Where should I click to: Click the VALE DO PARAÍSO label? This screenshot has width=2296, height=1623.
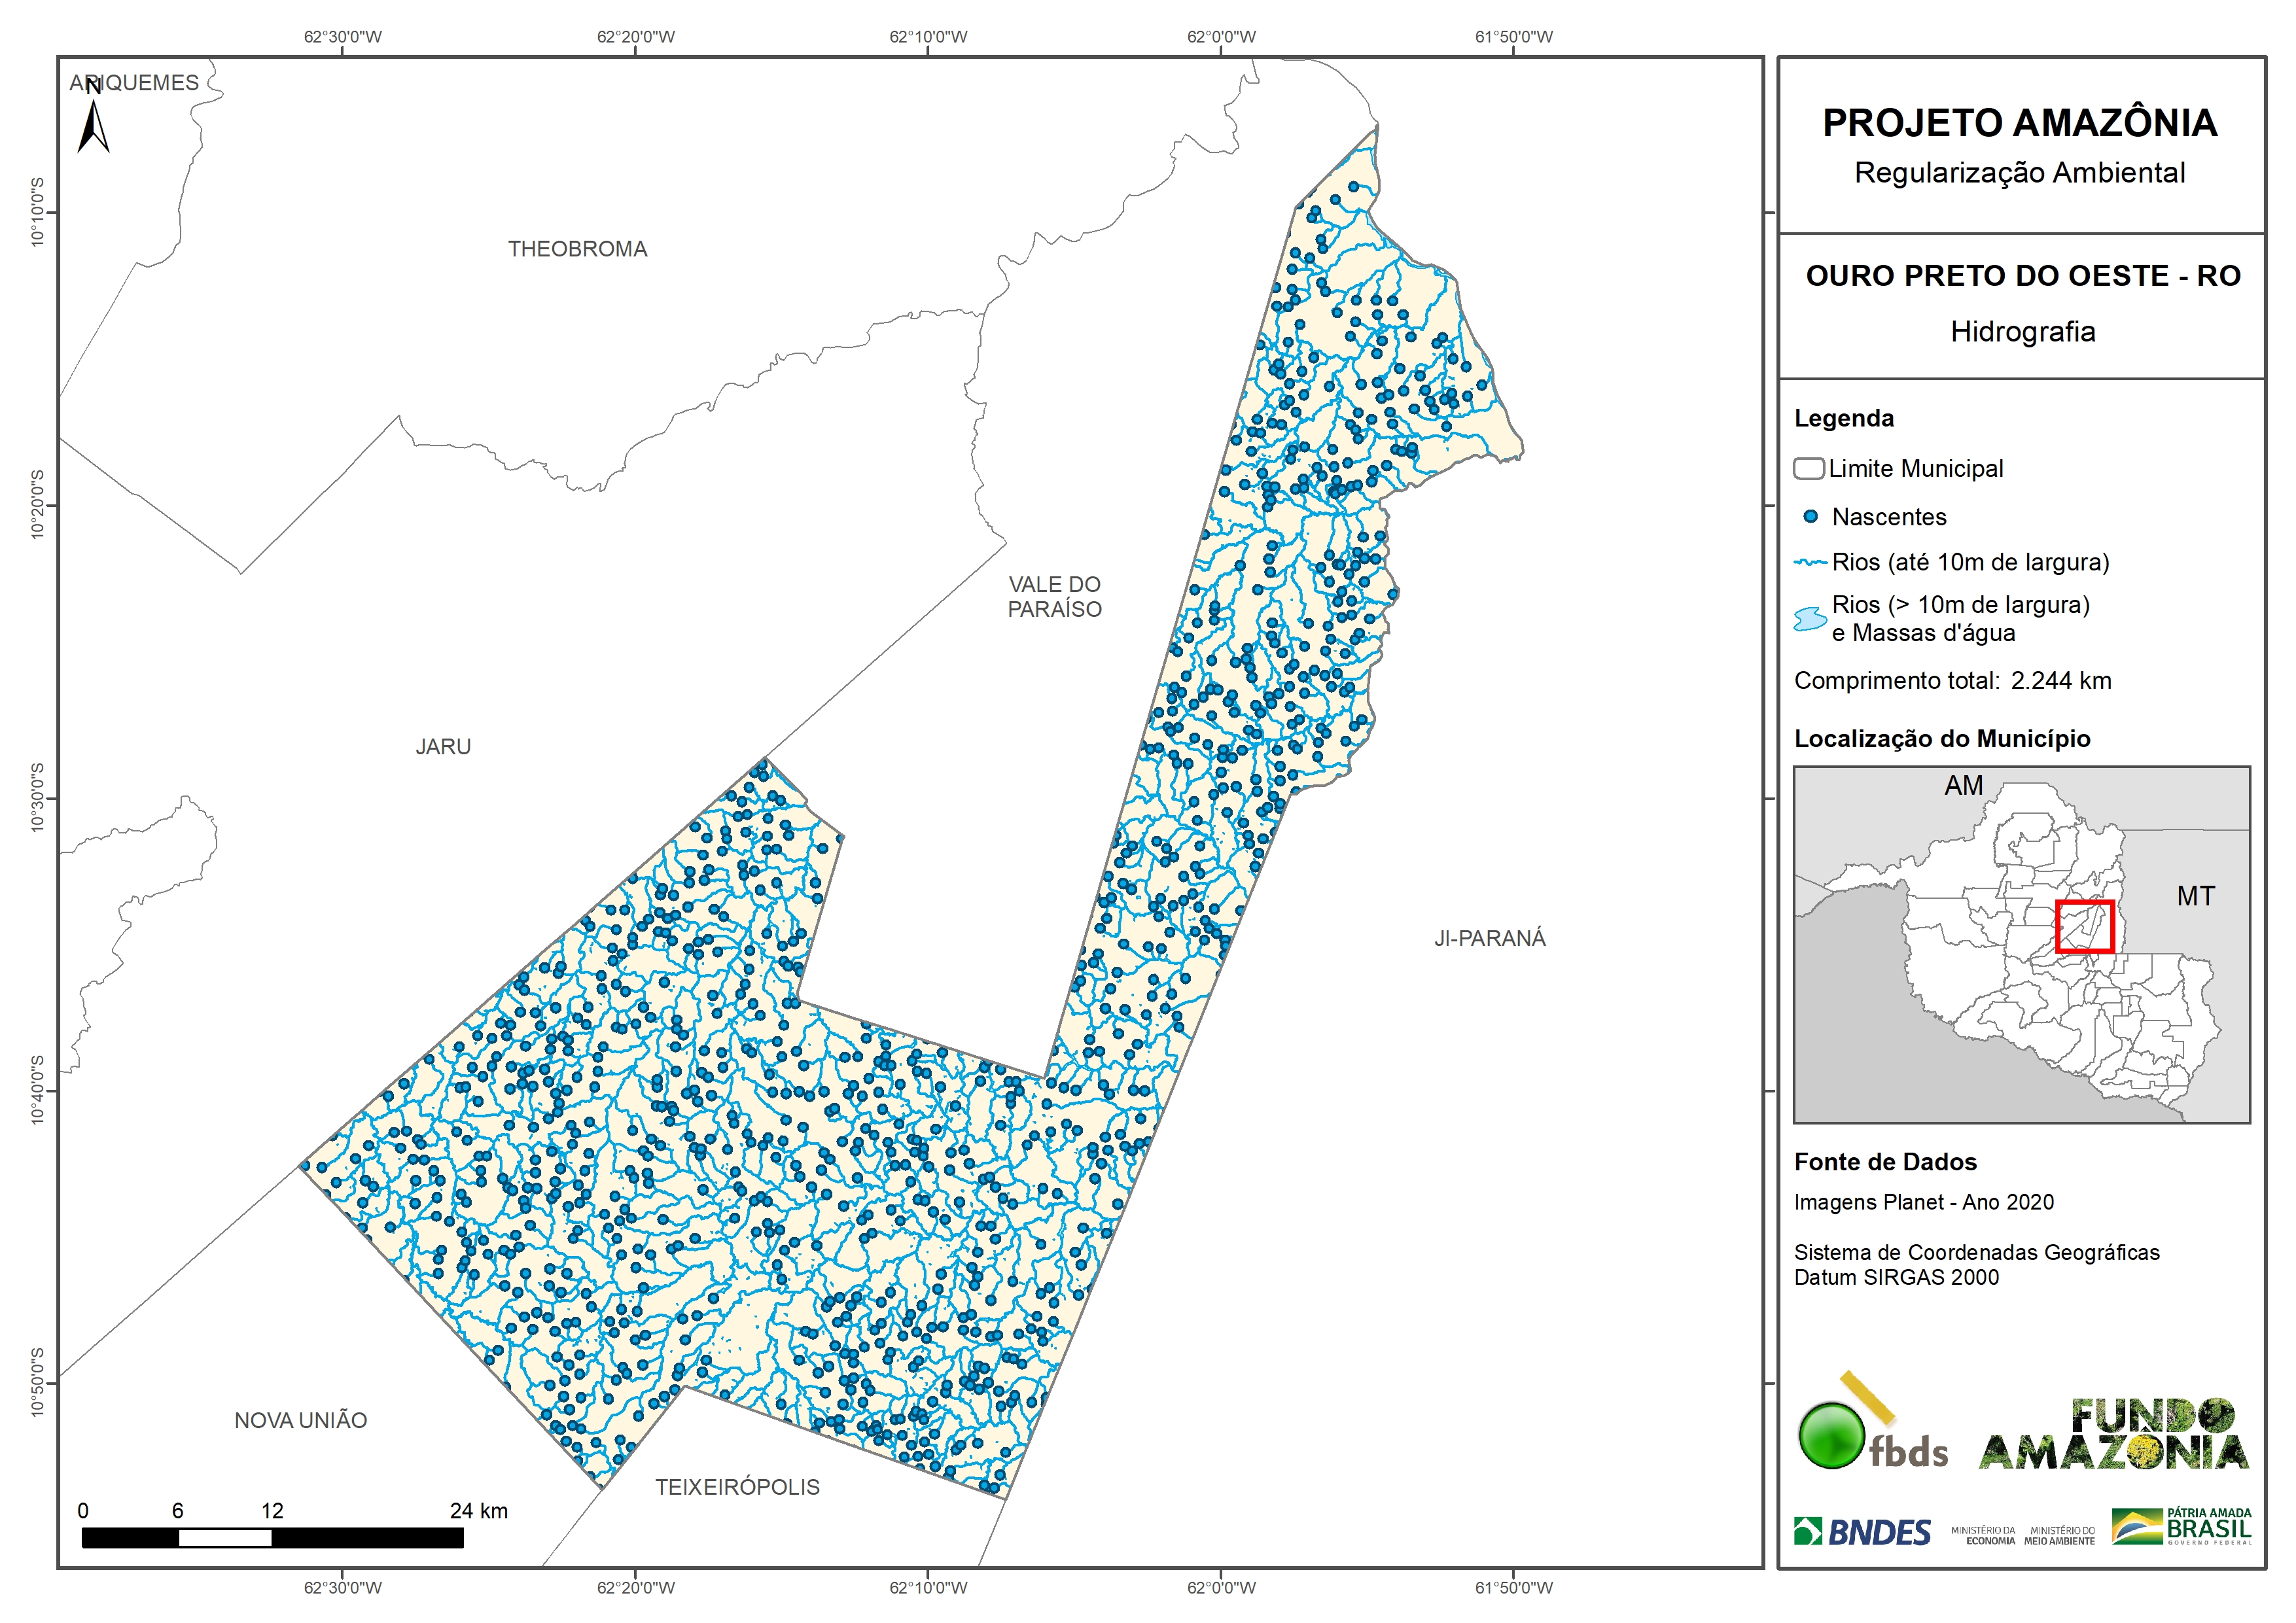1054,597
